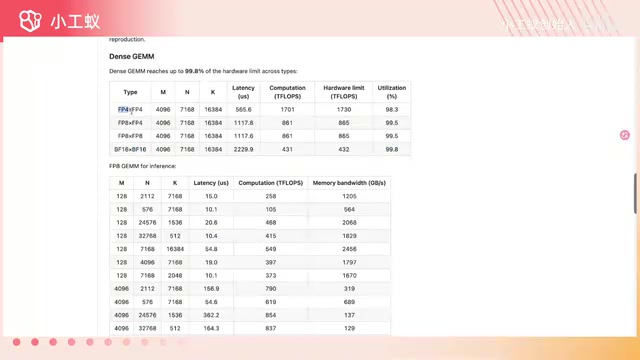640x360 pixels.
Task: Click the 99.8 utilization cell
Action: (x=391, y=149)
